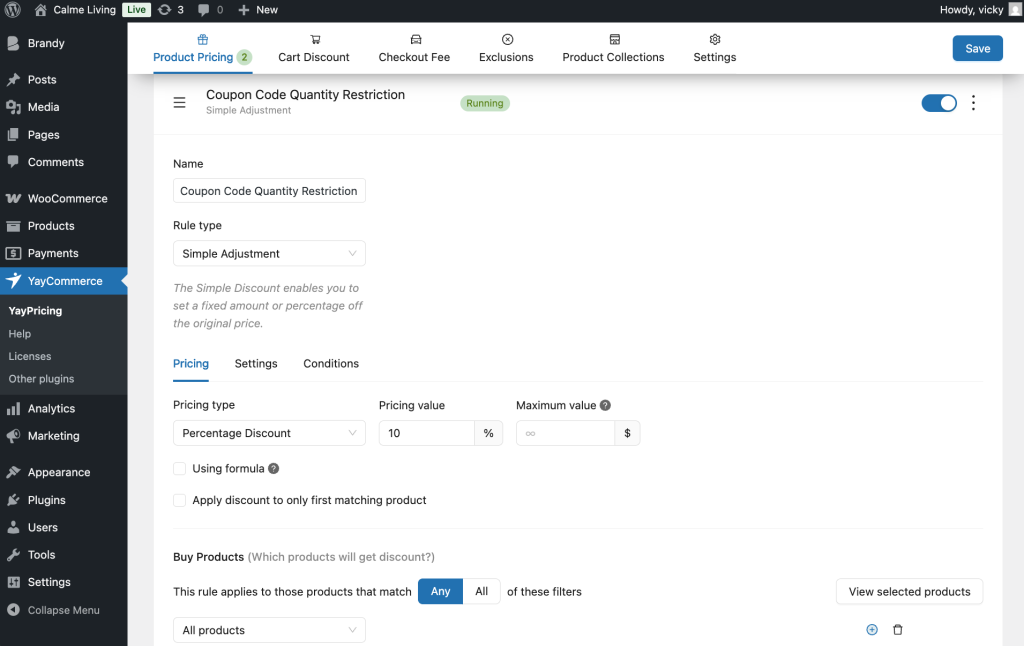Open the rule options kebab menu
Image resolution: width=1024 pixels, height=646 pixels.
973,103
